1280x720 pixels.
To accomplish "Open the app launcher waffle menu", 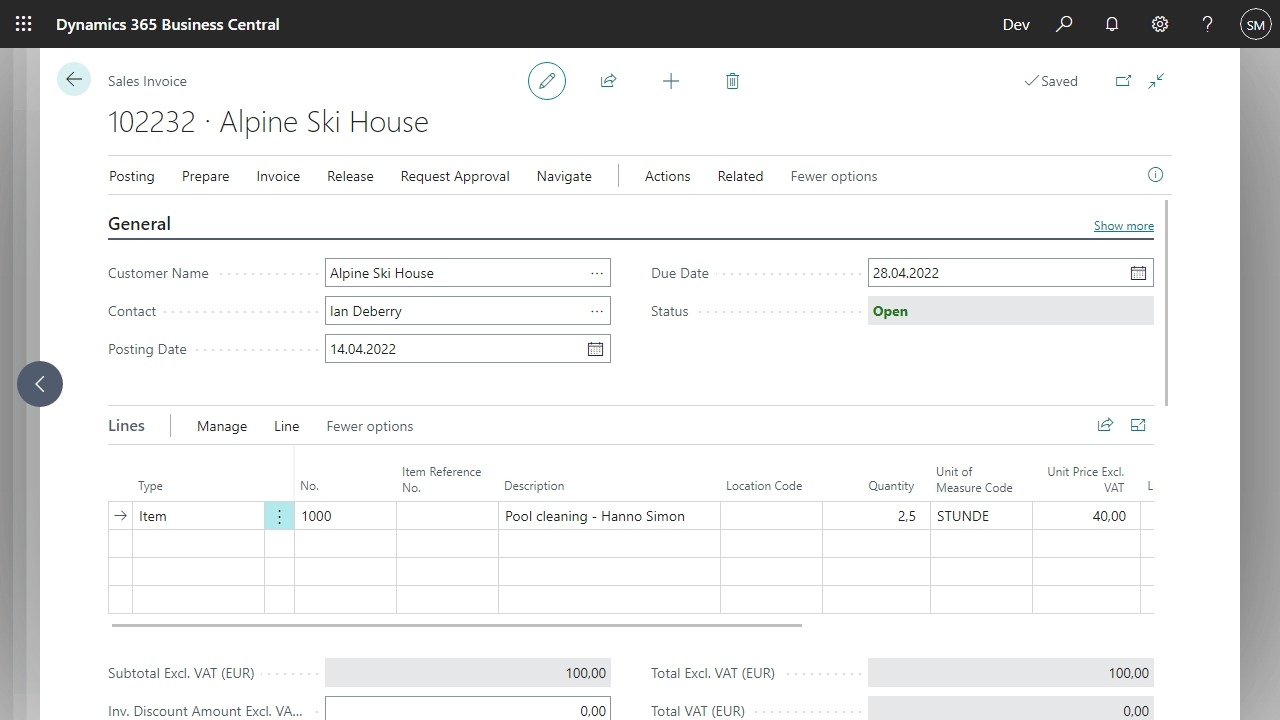I will 24,24.
